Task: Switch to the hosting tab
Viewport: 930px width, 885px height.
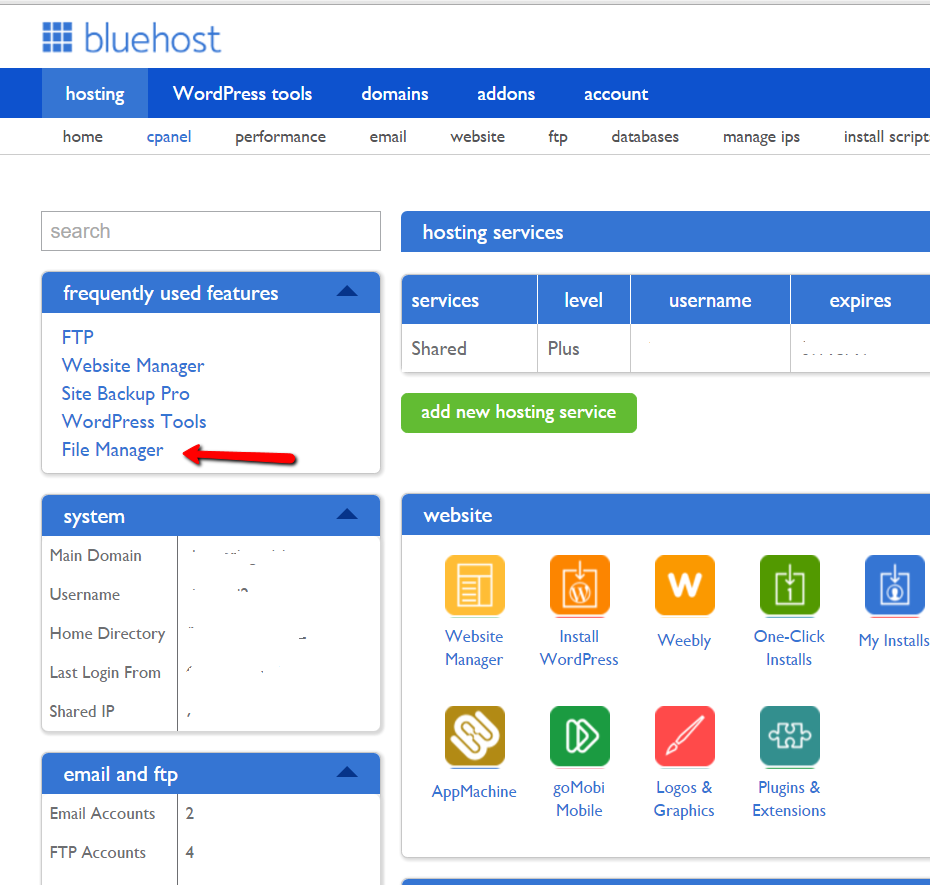Action: tap(95, 93)
